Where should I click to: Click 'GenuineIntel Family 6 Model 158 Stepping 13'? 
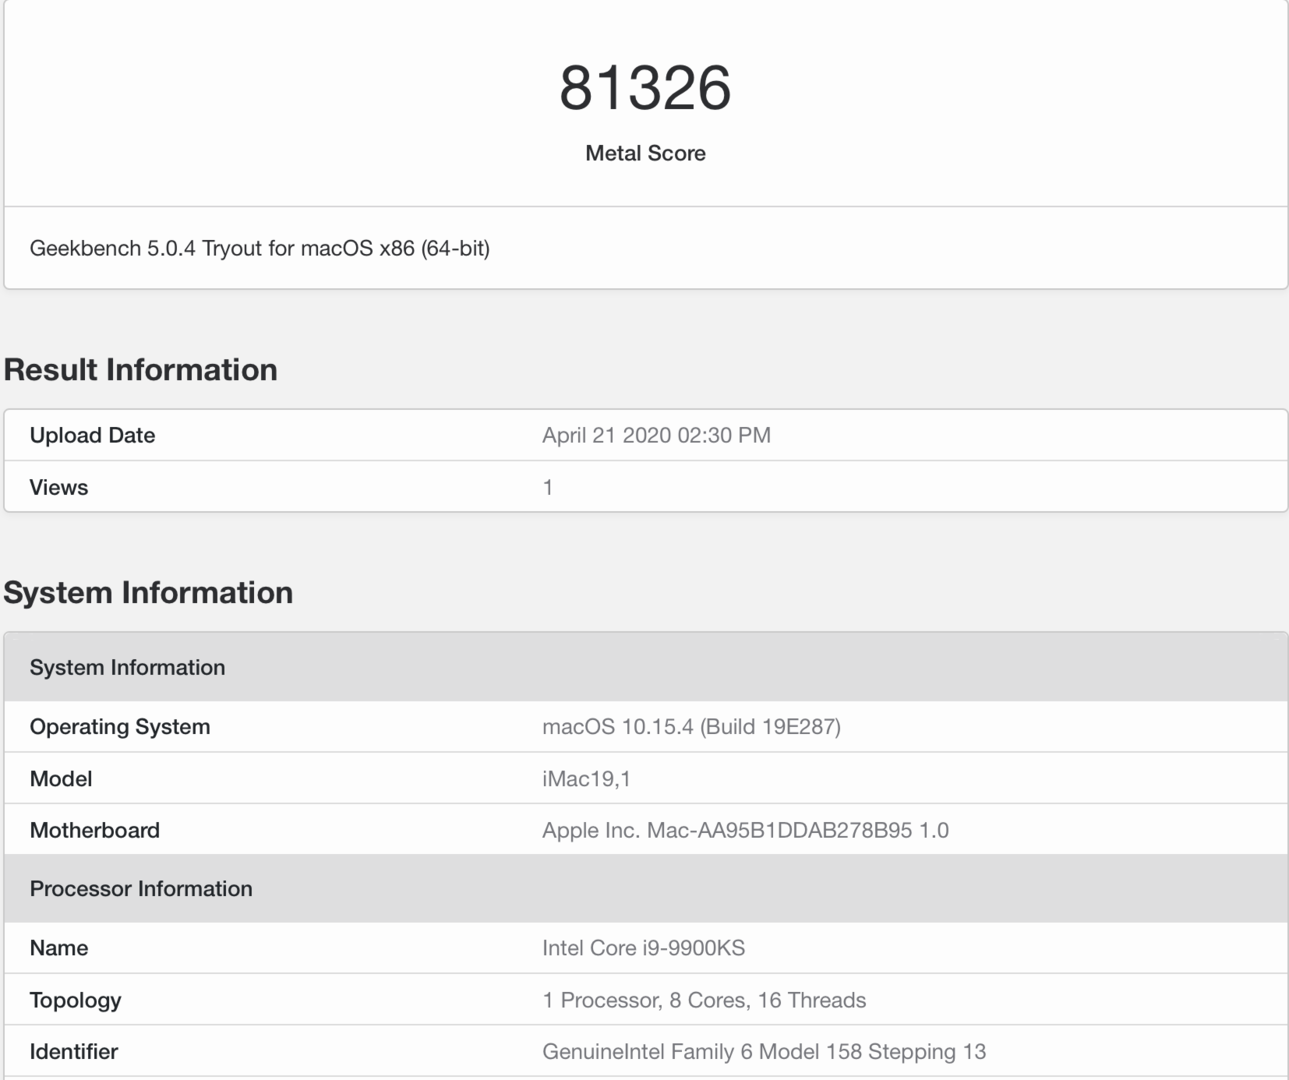(x=764, y=1052)
